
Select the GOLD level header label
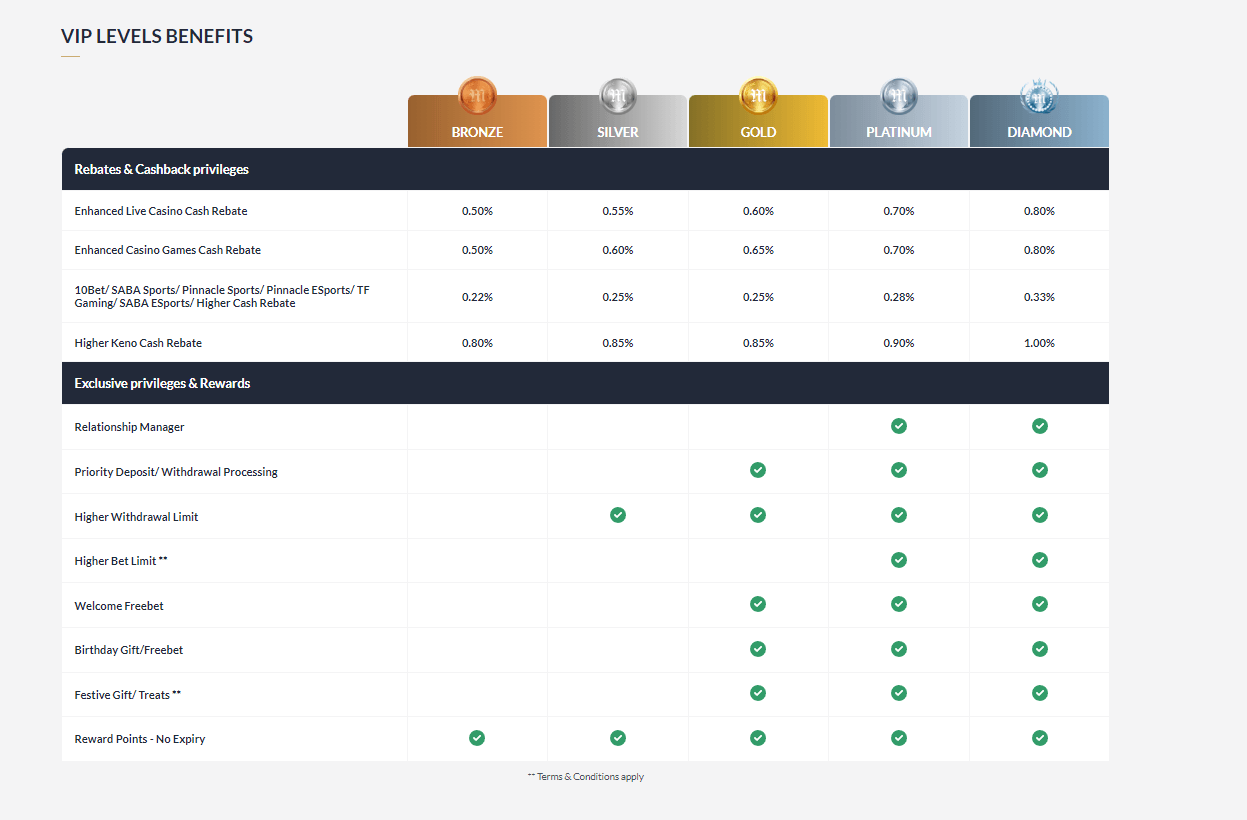[758, 132]
